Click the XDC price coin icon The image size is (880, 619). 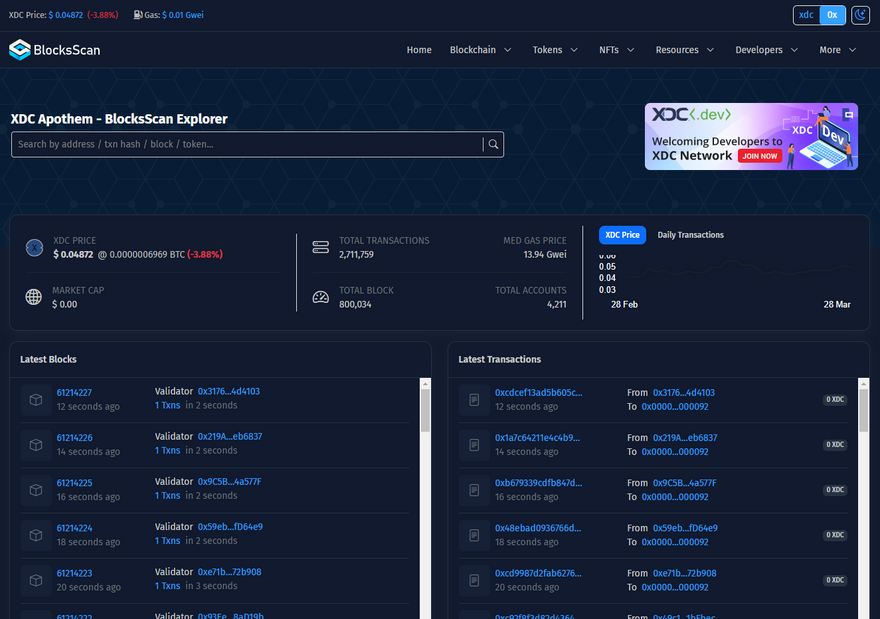[34, 248]
